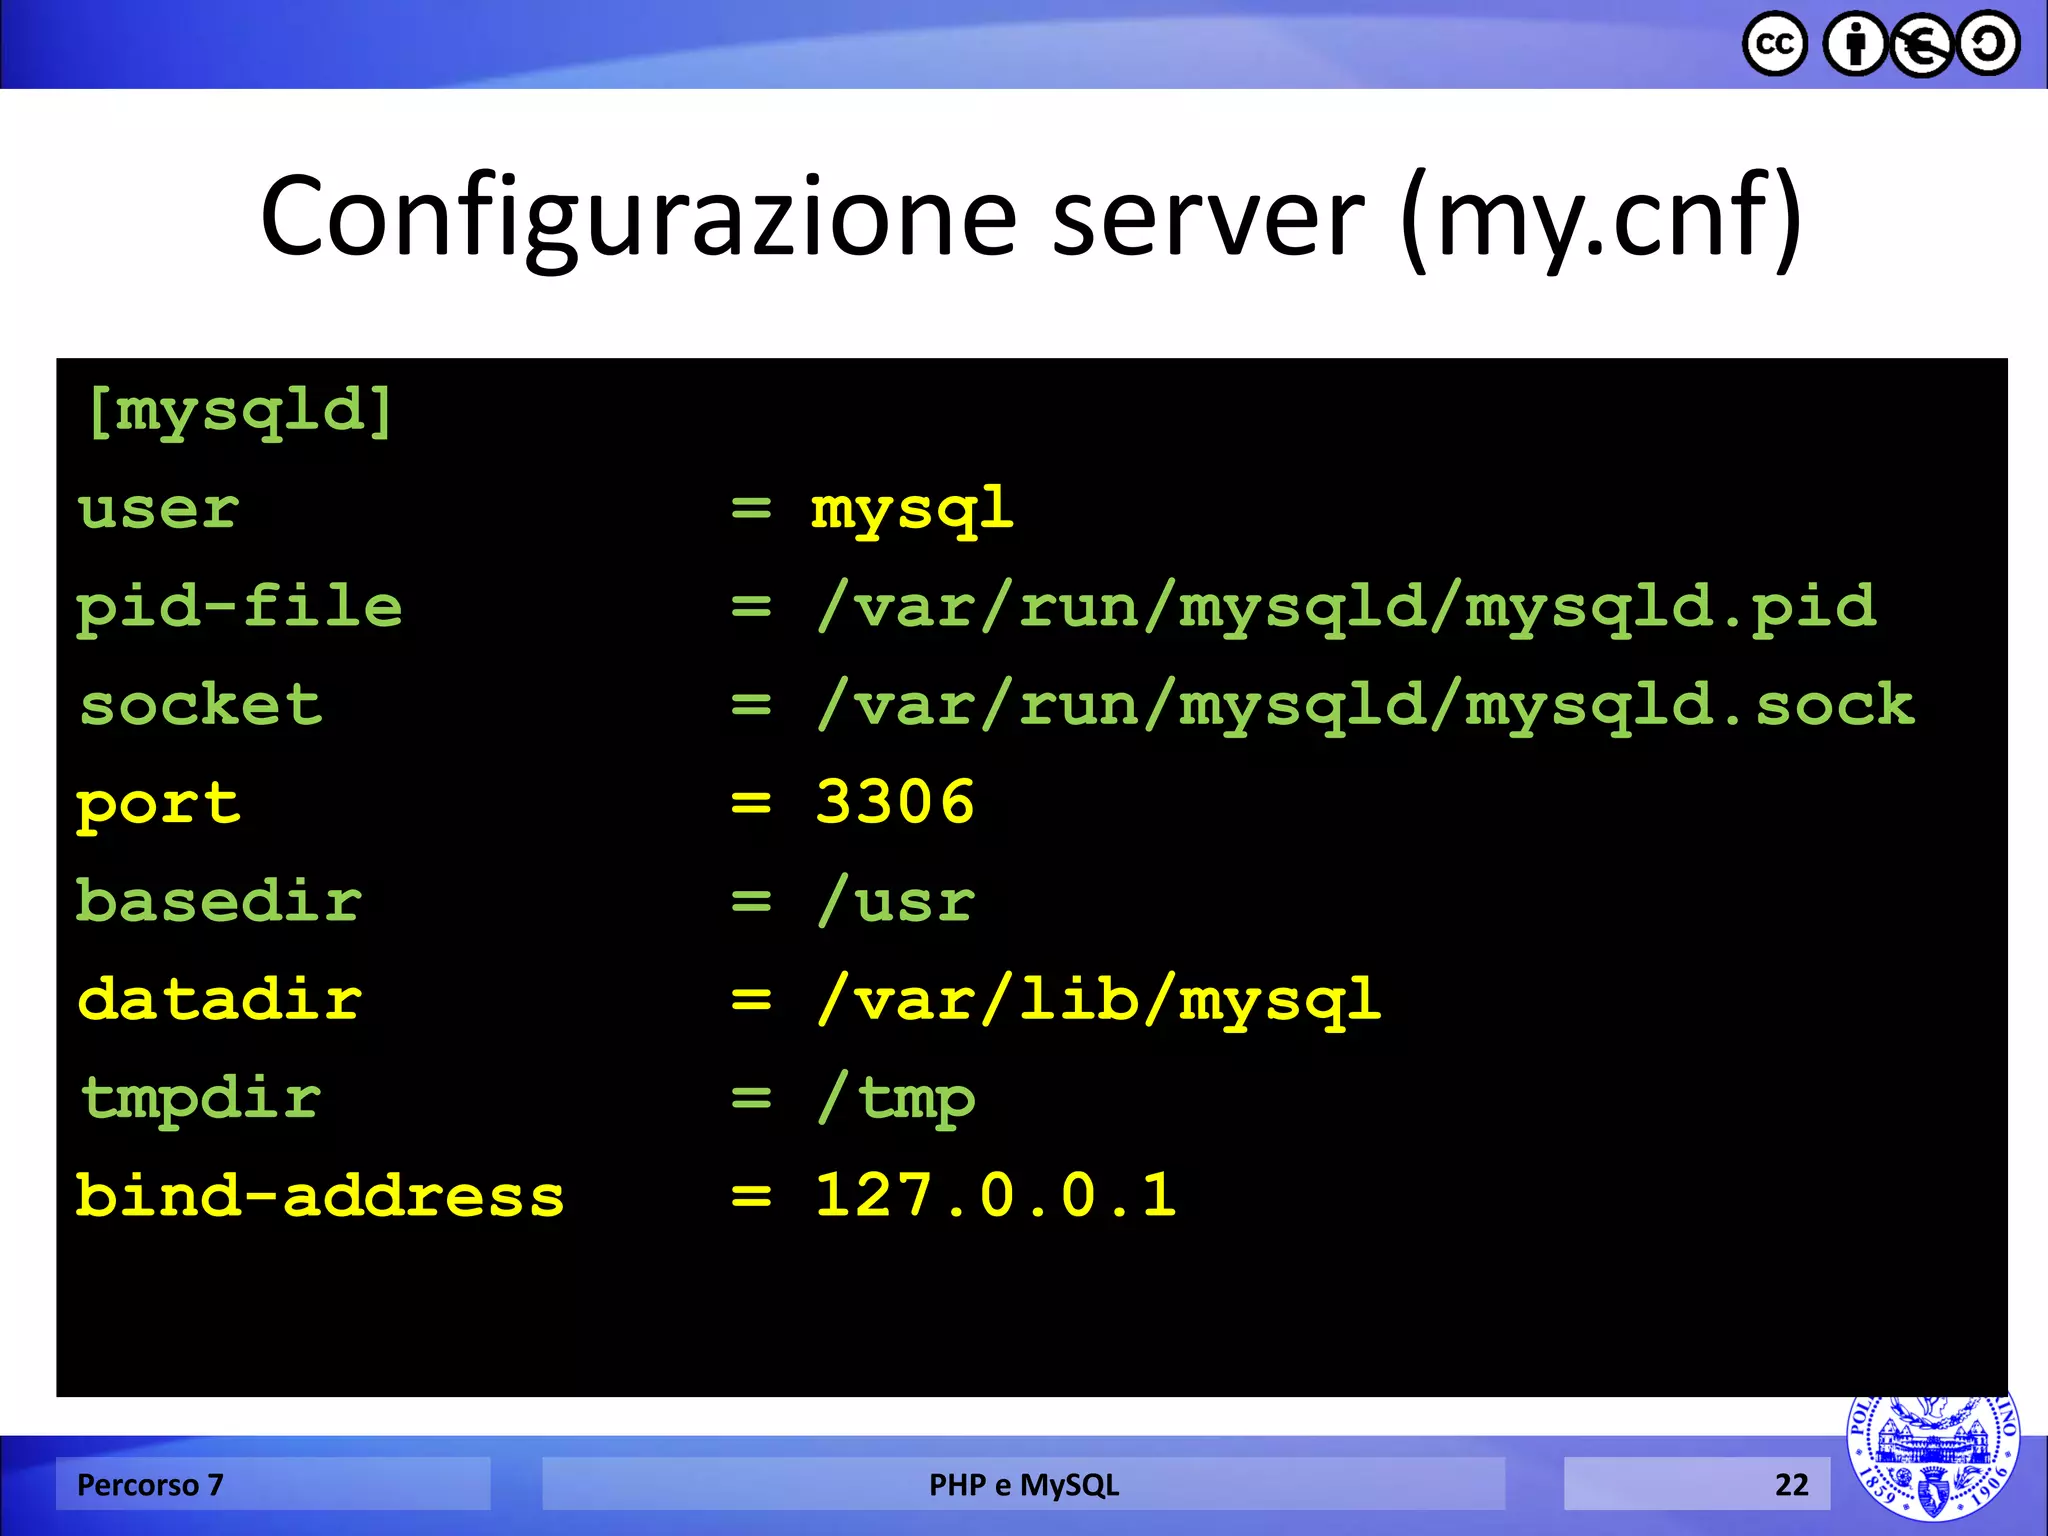Click the Creative Commons CC icon
This screenshot has width=2048, height=1536.
click(x=1775, y=44)
